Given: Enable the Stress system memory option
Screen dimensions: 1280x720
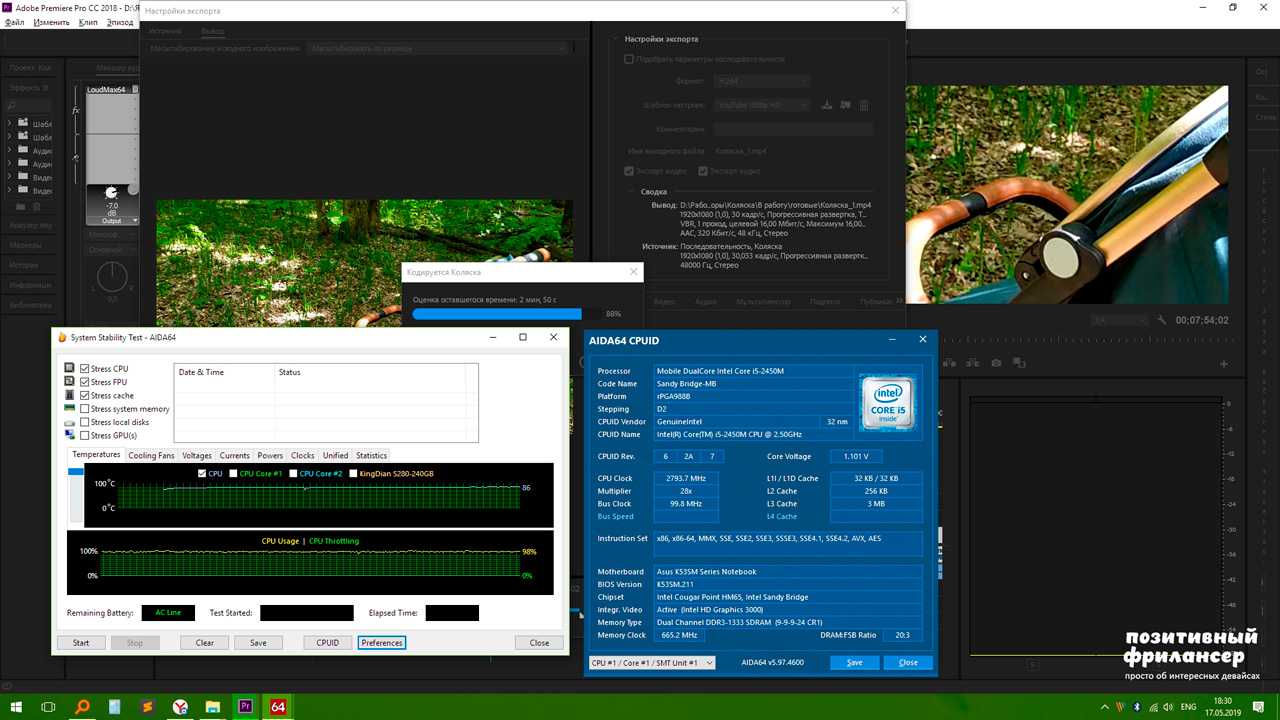Looking at the screenshot, I should click(x=85, y=409).
